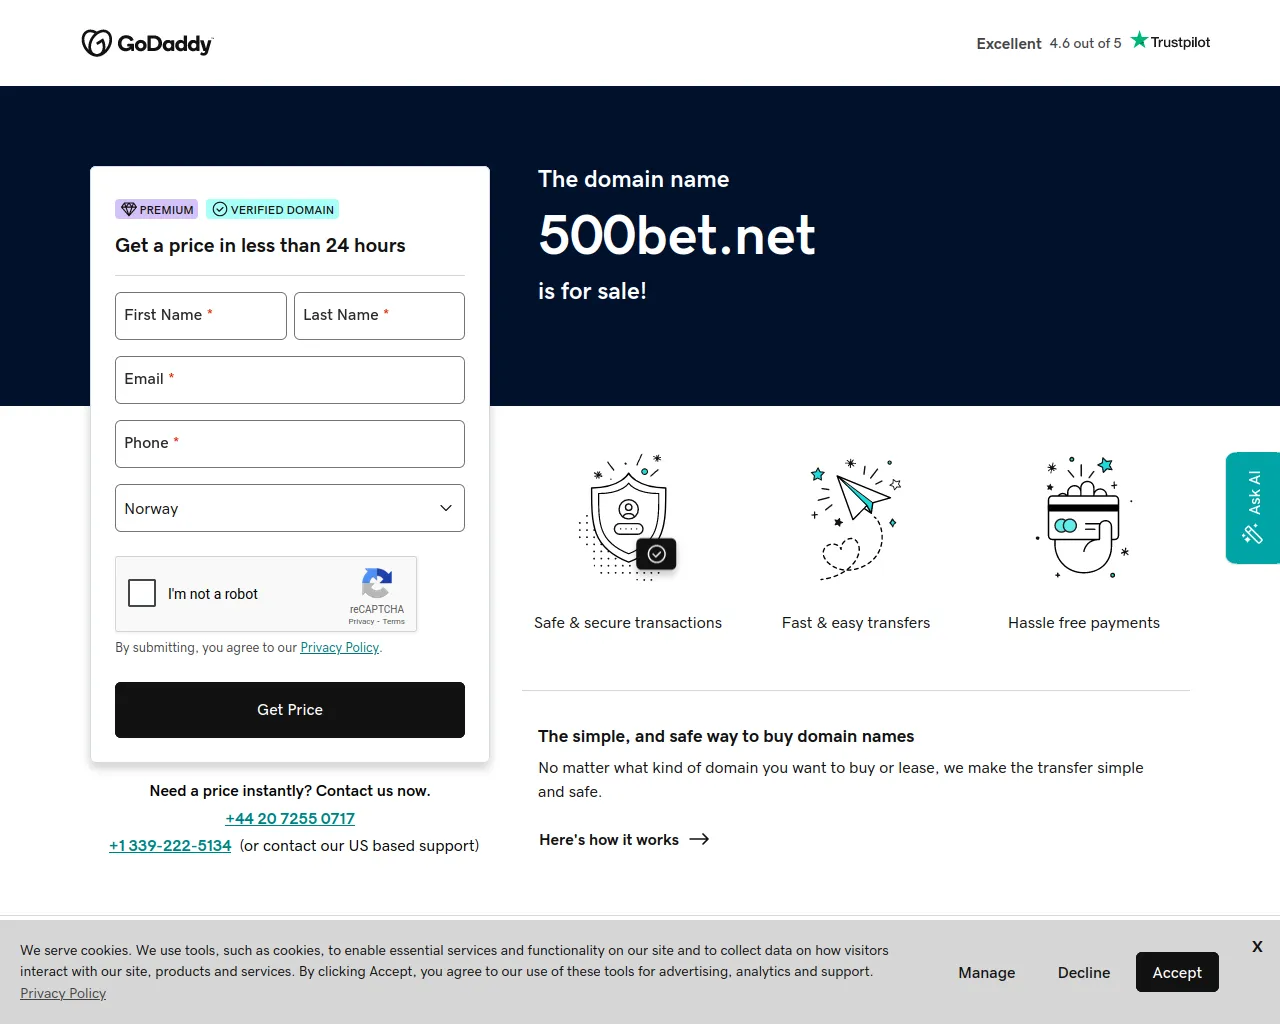Viewport: 1280px width, 1024px height.
Task: Dismiss the cookie banner with the X
Action: click(1257, 946)
